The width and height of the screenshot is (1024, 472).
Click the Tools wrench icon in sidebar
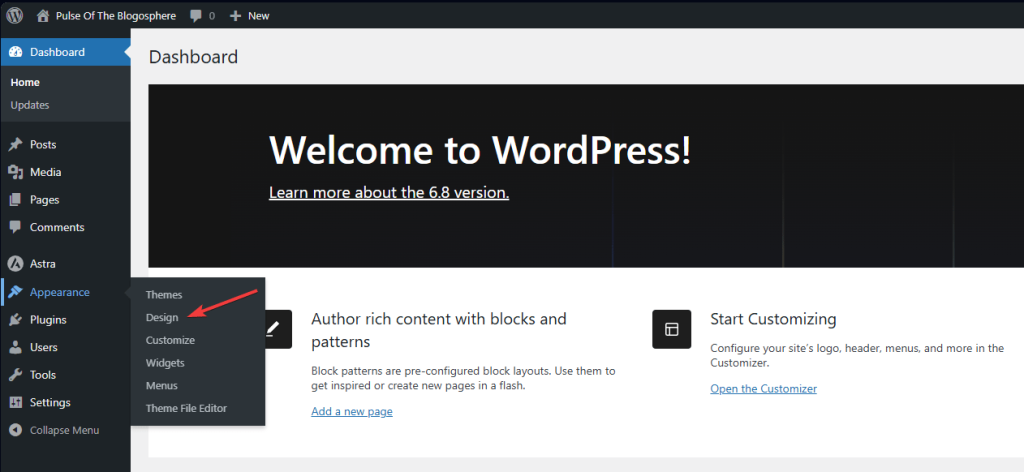pos(15,375)
